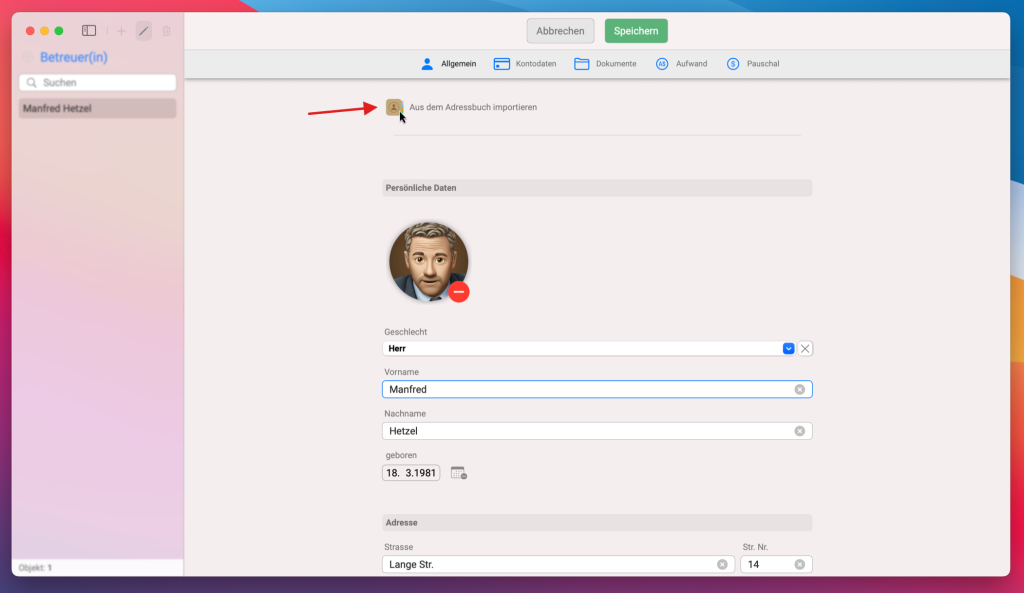This screenshot has height=593, width=1024.
Task: Click the Betreuer(in) sidebar title
Action: 74,57
